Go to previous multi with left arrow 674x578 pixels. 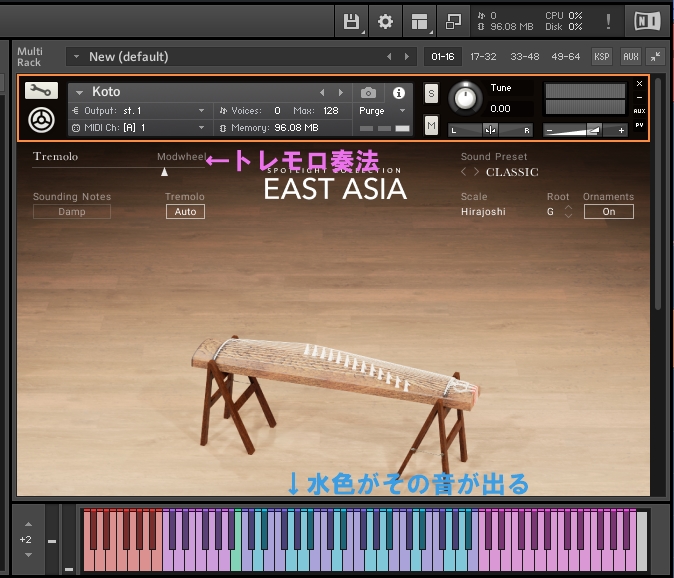[x=389, y=56]
